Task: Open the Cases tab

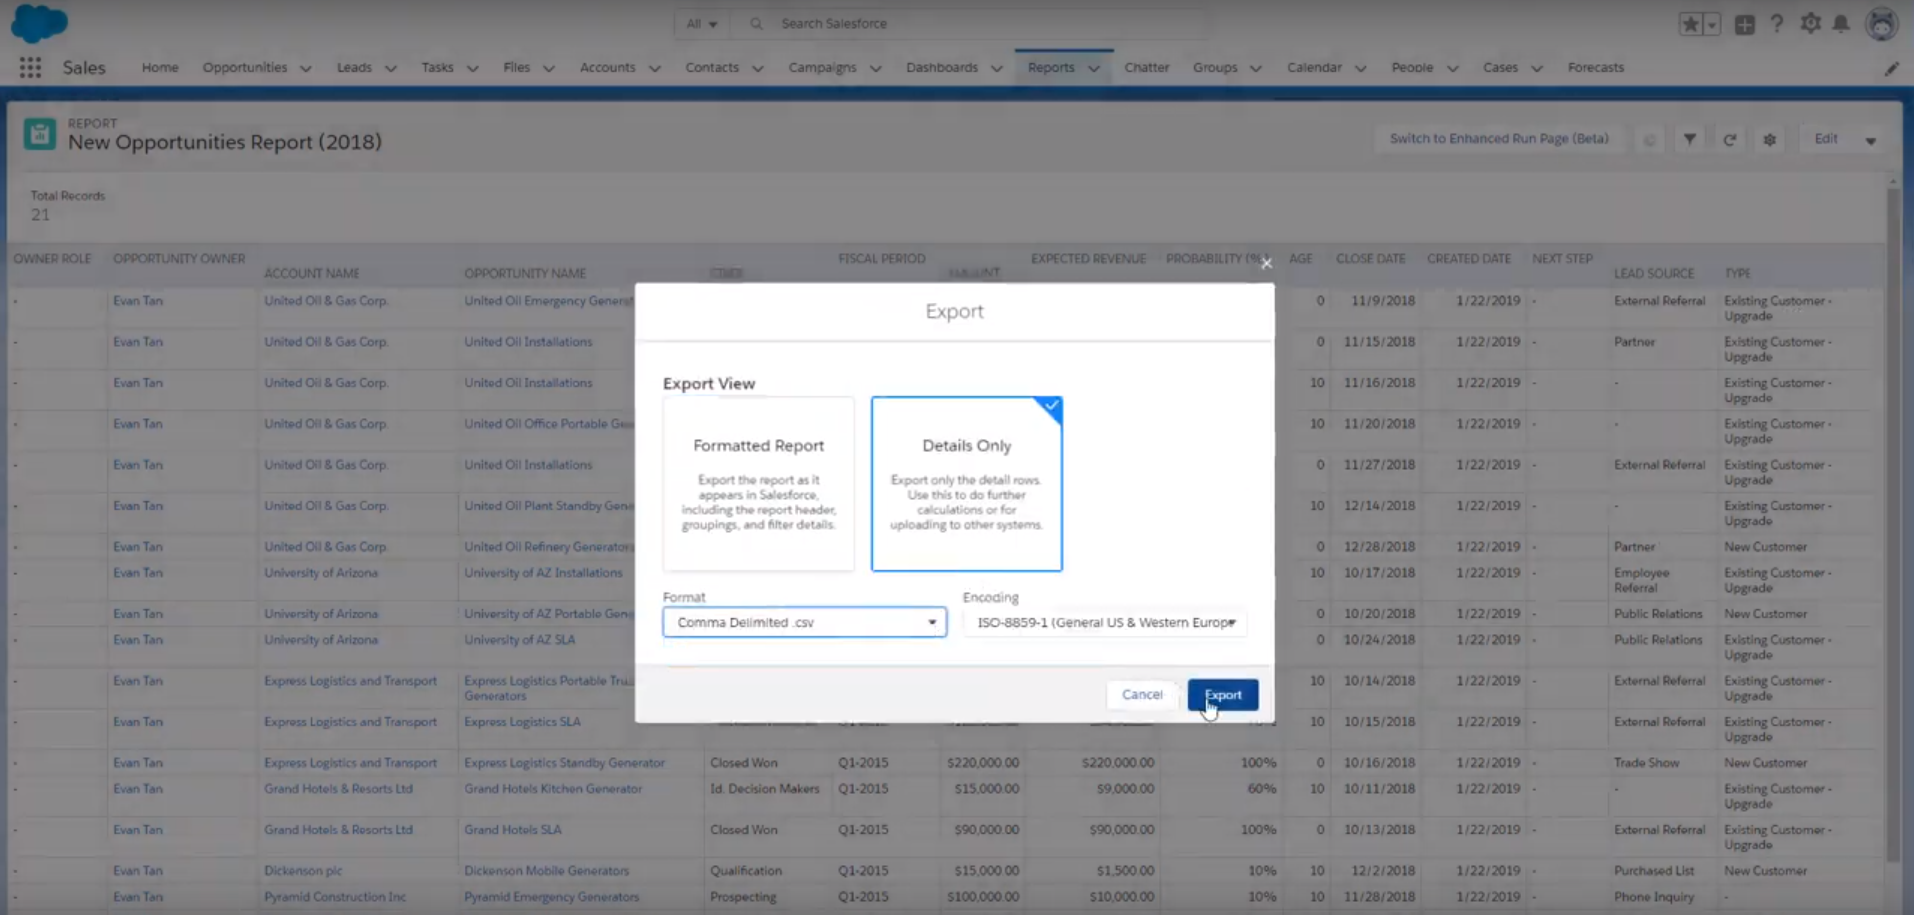Action: coord(1500,67)
